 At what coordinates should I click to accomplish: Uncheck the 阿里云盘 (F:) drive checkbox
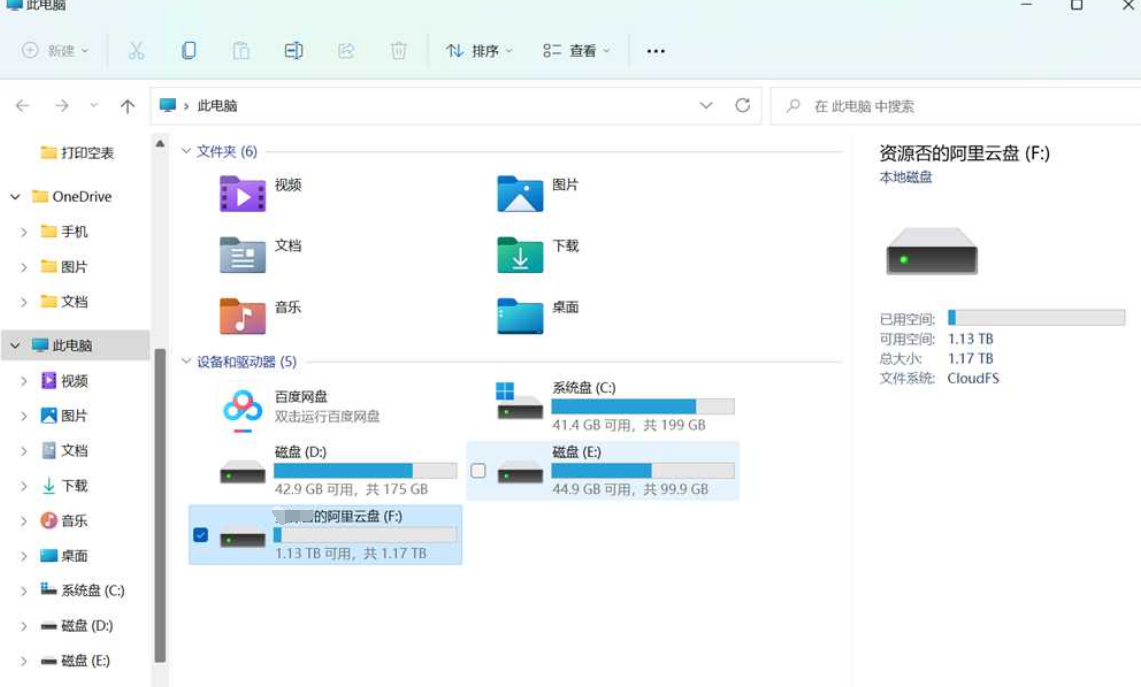201,535
